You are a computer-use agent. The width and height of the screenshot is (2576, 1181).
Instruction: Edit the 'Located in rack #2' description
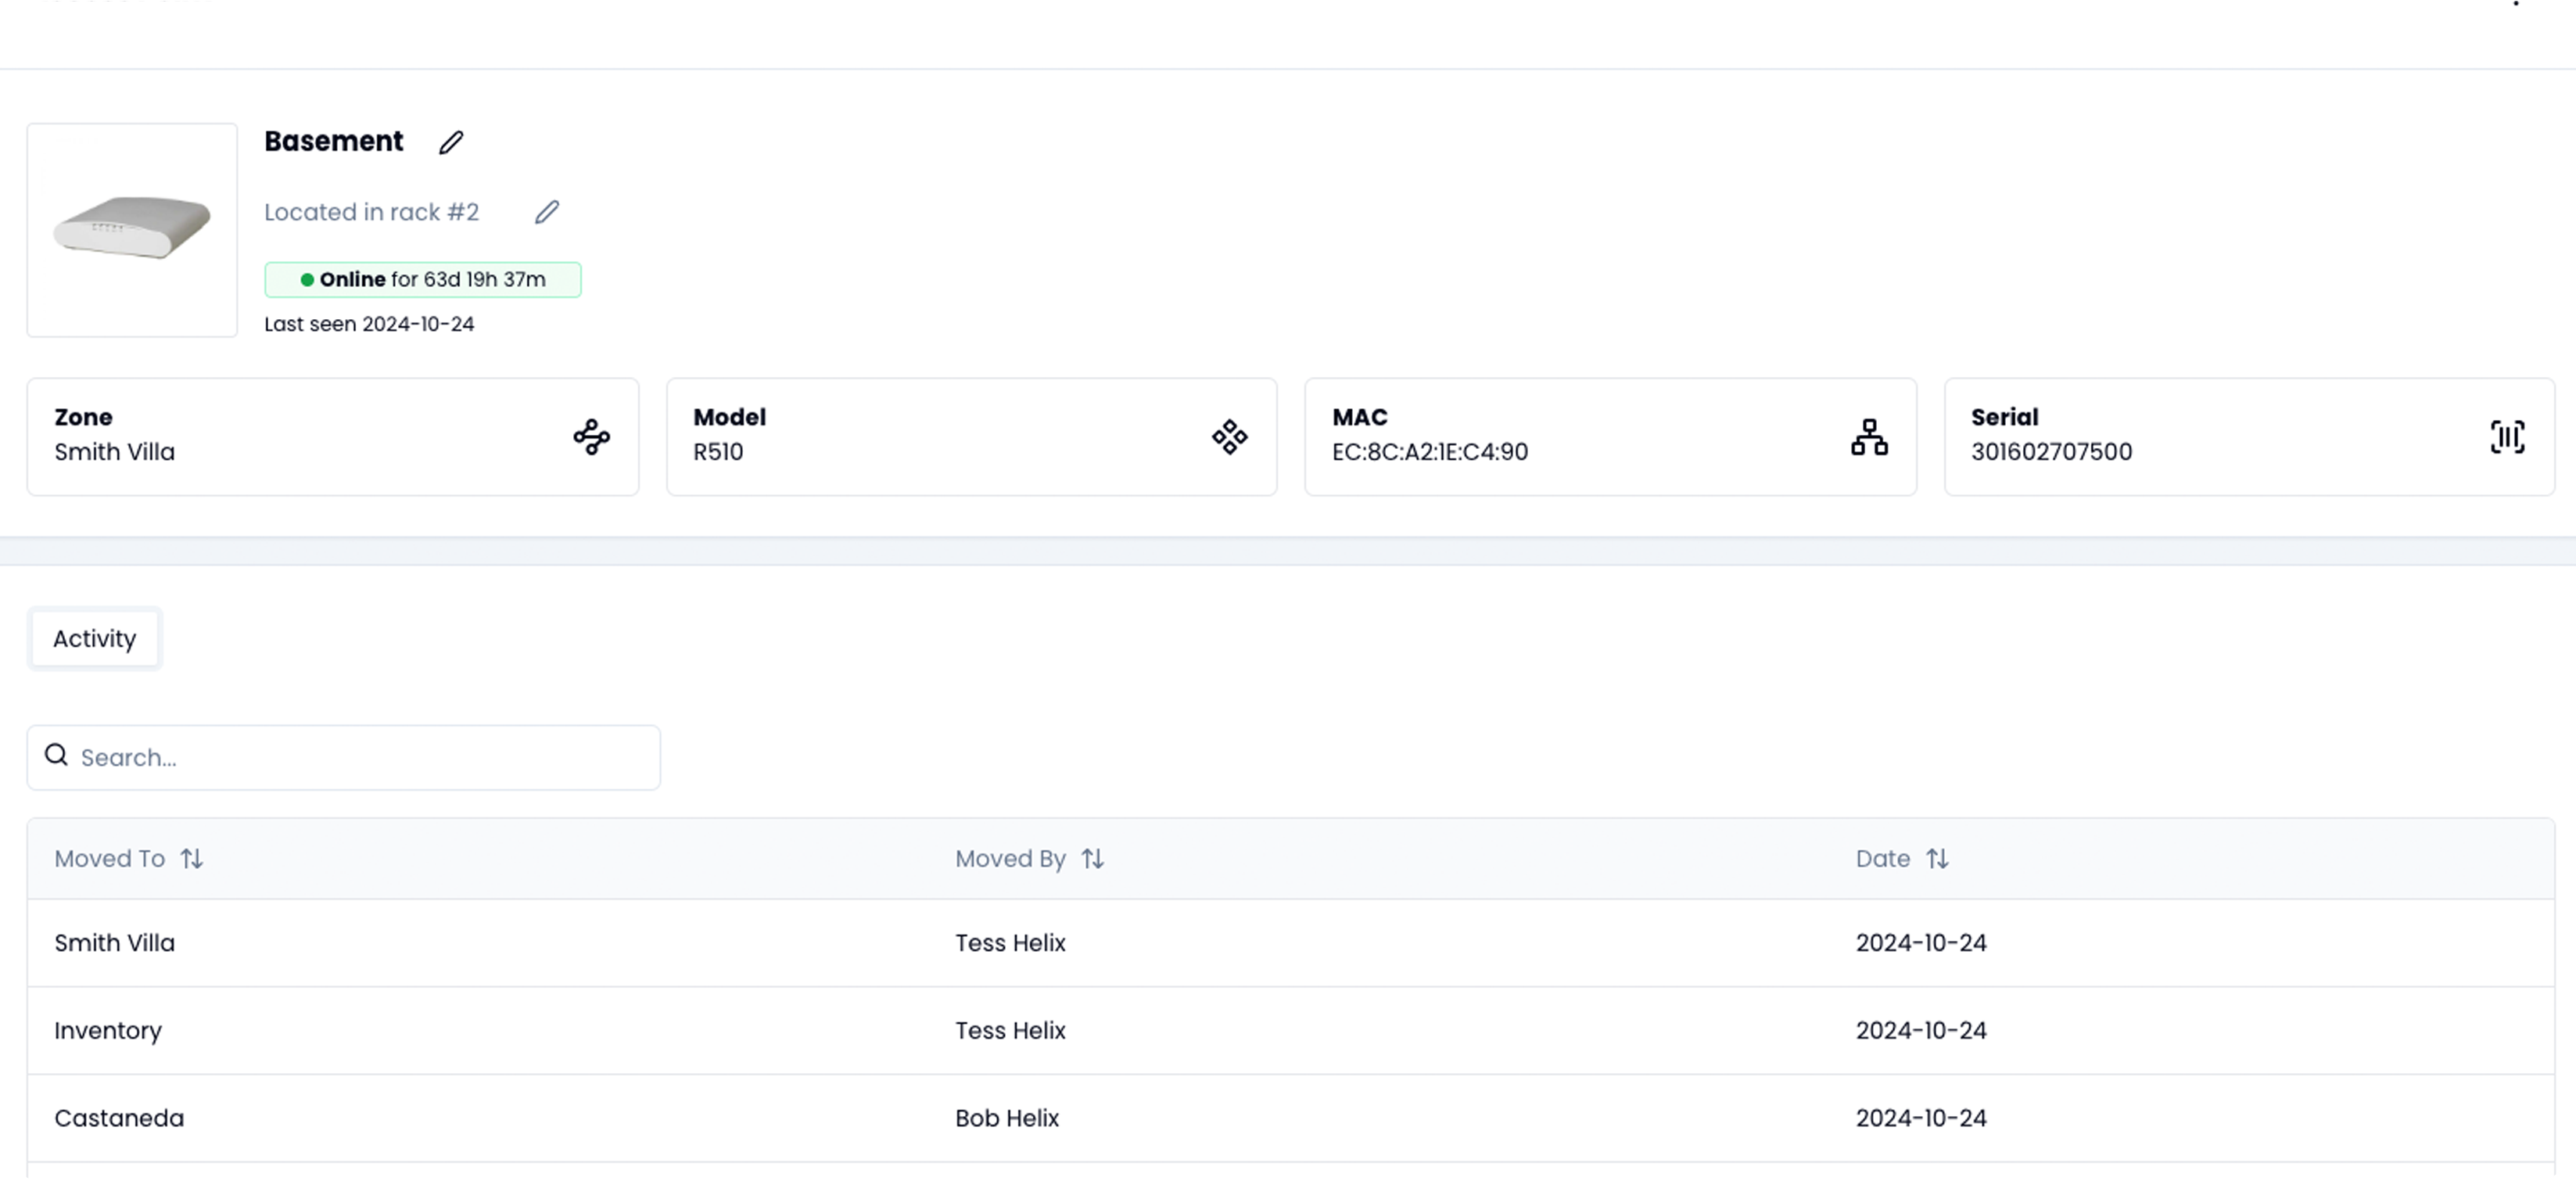click(546, 212)
